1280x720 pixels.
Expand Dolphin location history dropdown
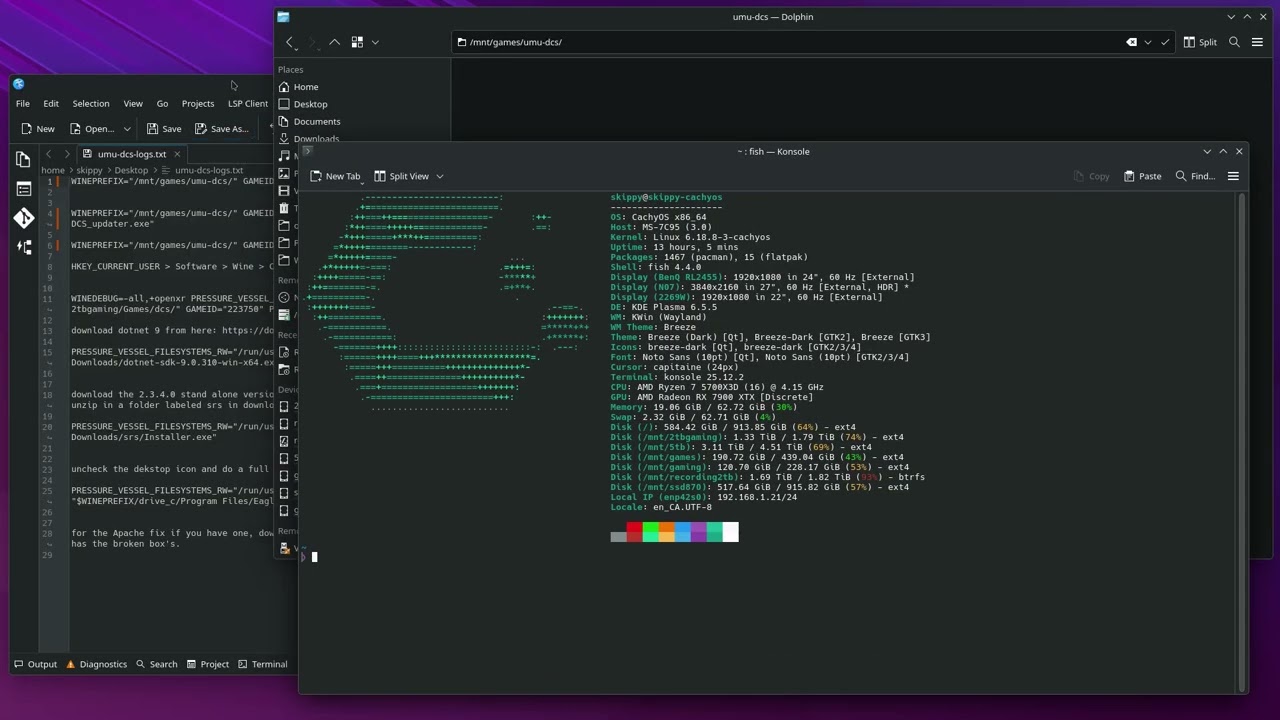tap(1148, 42)
